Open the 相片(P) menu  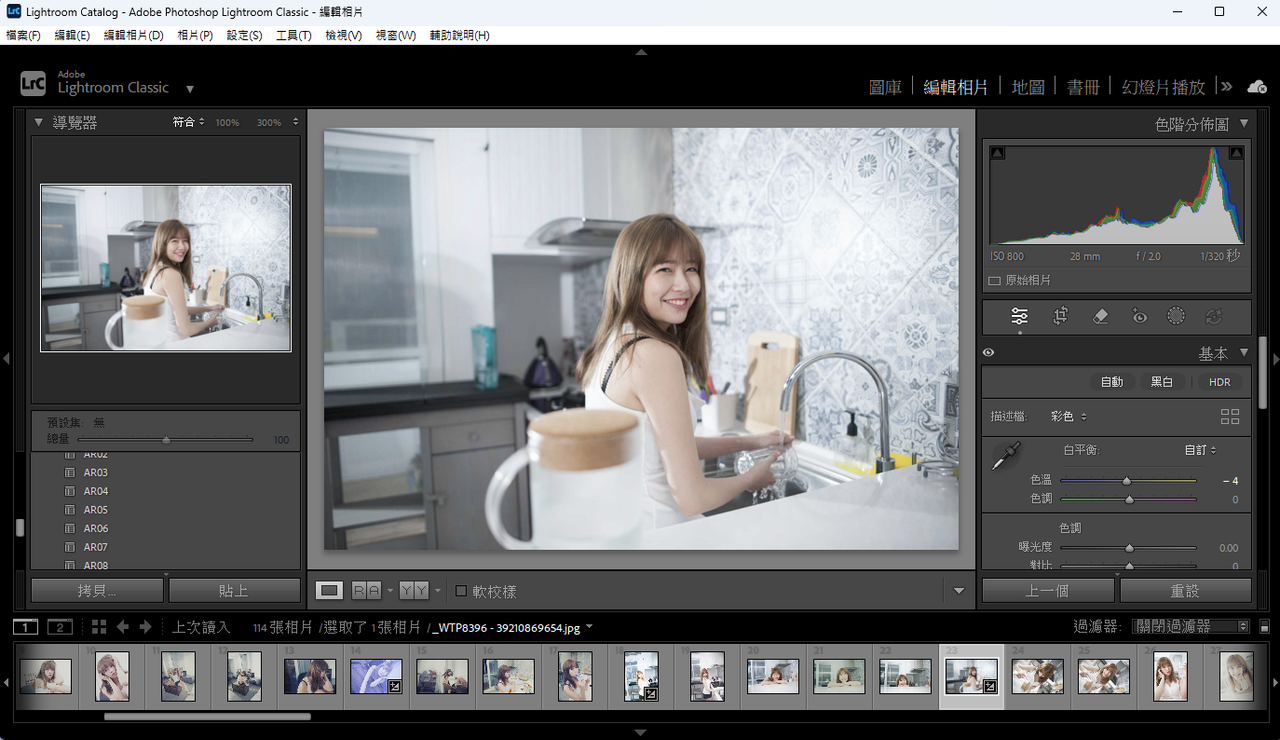point(195,35)
